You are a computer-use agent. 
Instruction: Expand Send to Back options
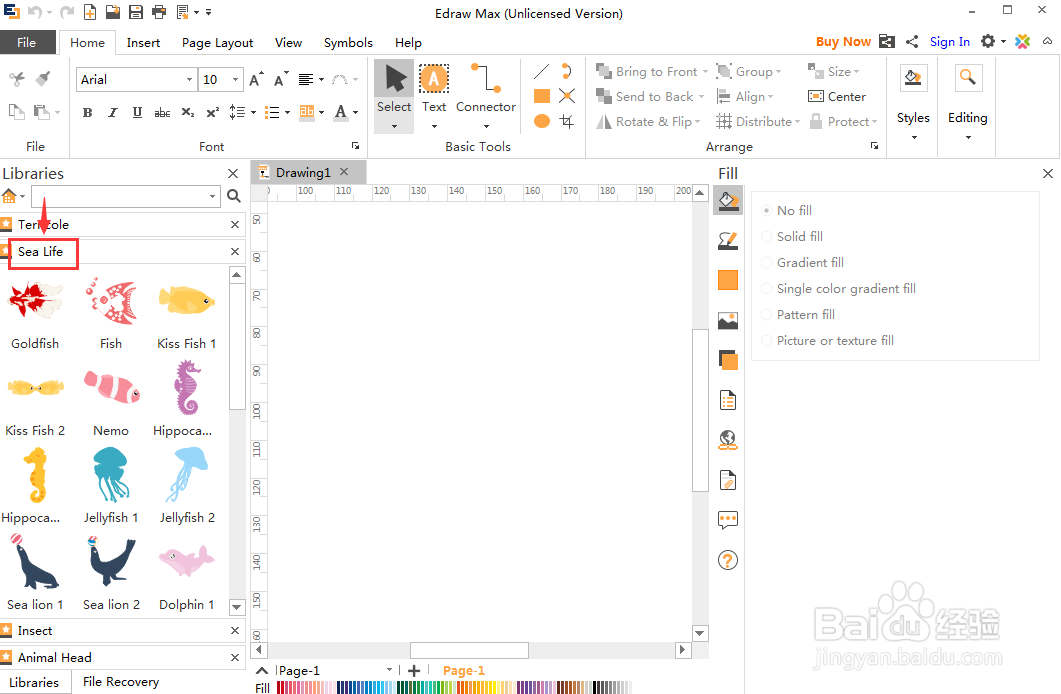pyautogui.click(x=702, y=97)
